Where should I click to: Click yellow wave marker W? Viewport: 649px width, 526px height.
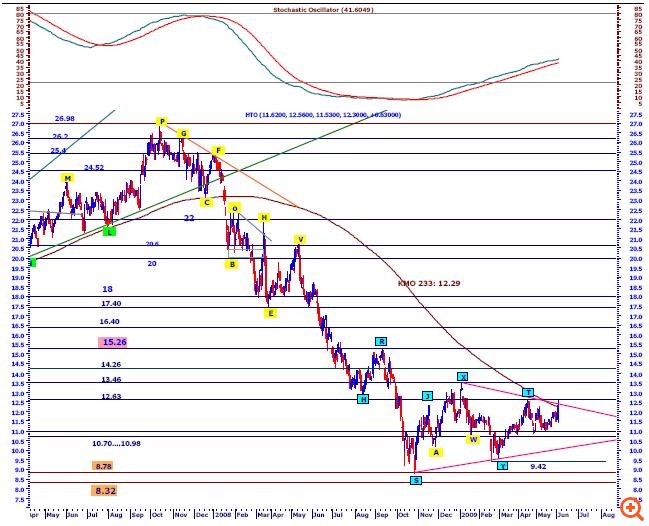coord(473,440)
